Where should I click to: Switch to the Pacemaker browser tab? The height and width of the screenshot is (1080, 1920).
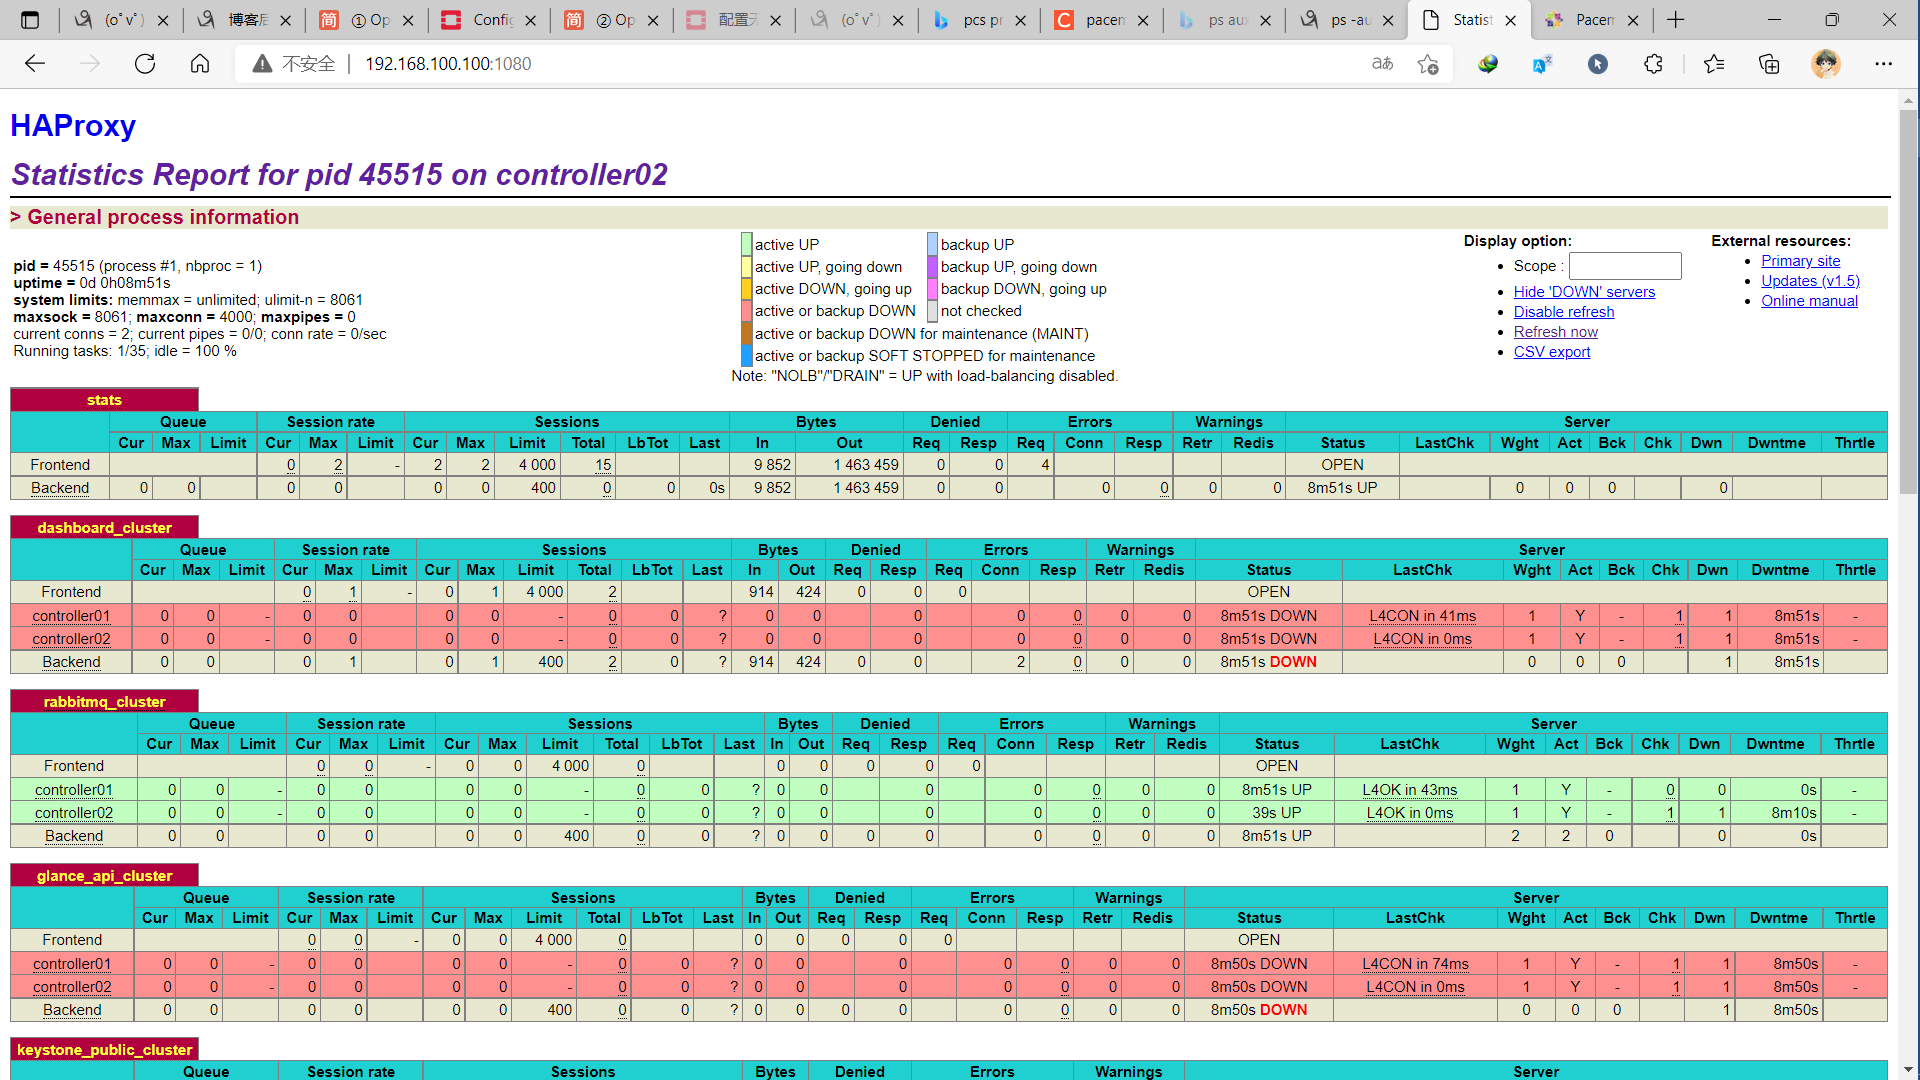tap(1592, 20)
